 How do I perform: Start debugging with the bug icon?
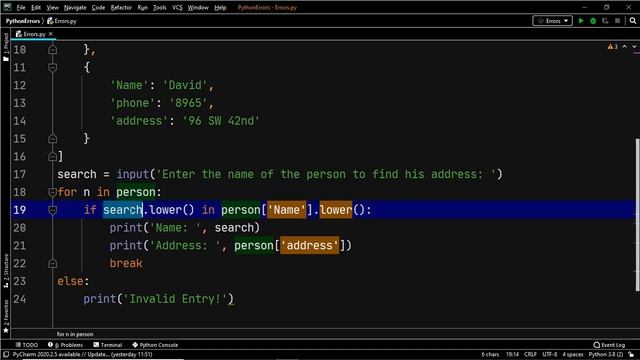[x=593, y=21]
